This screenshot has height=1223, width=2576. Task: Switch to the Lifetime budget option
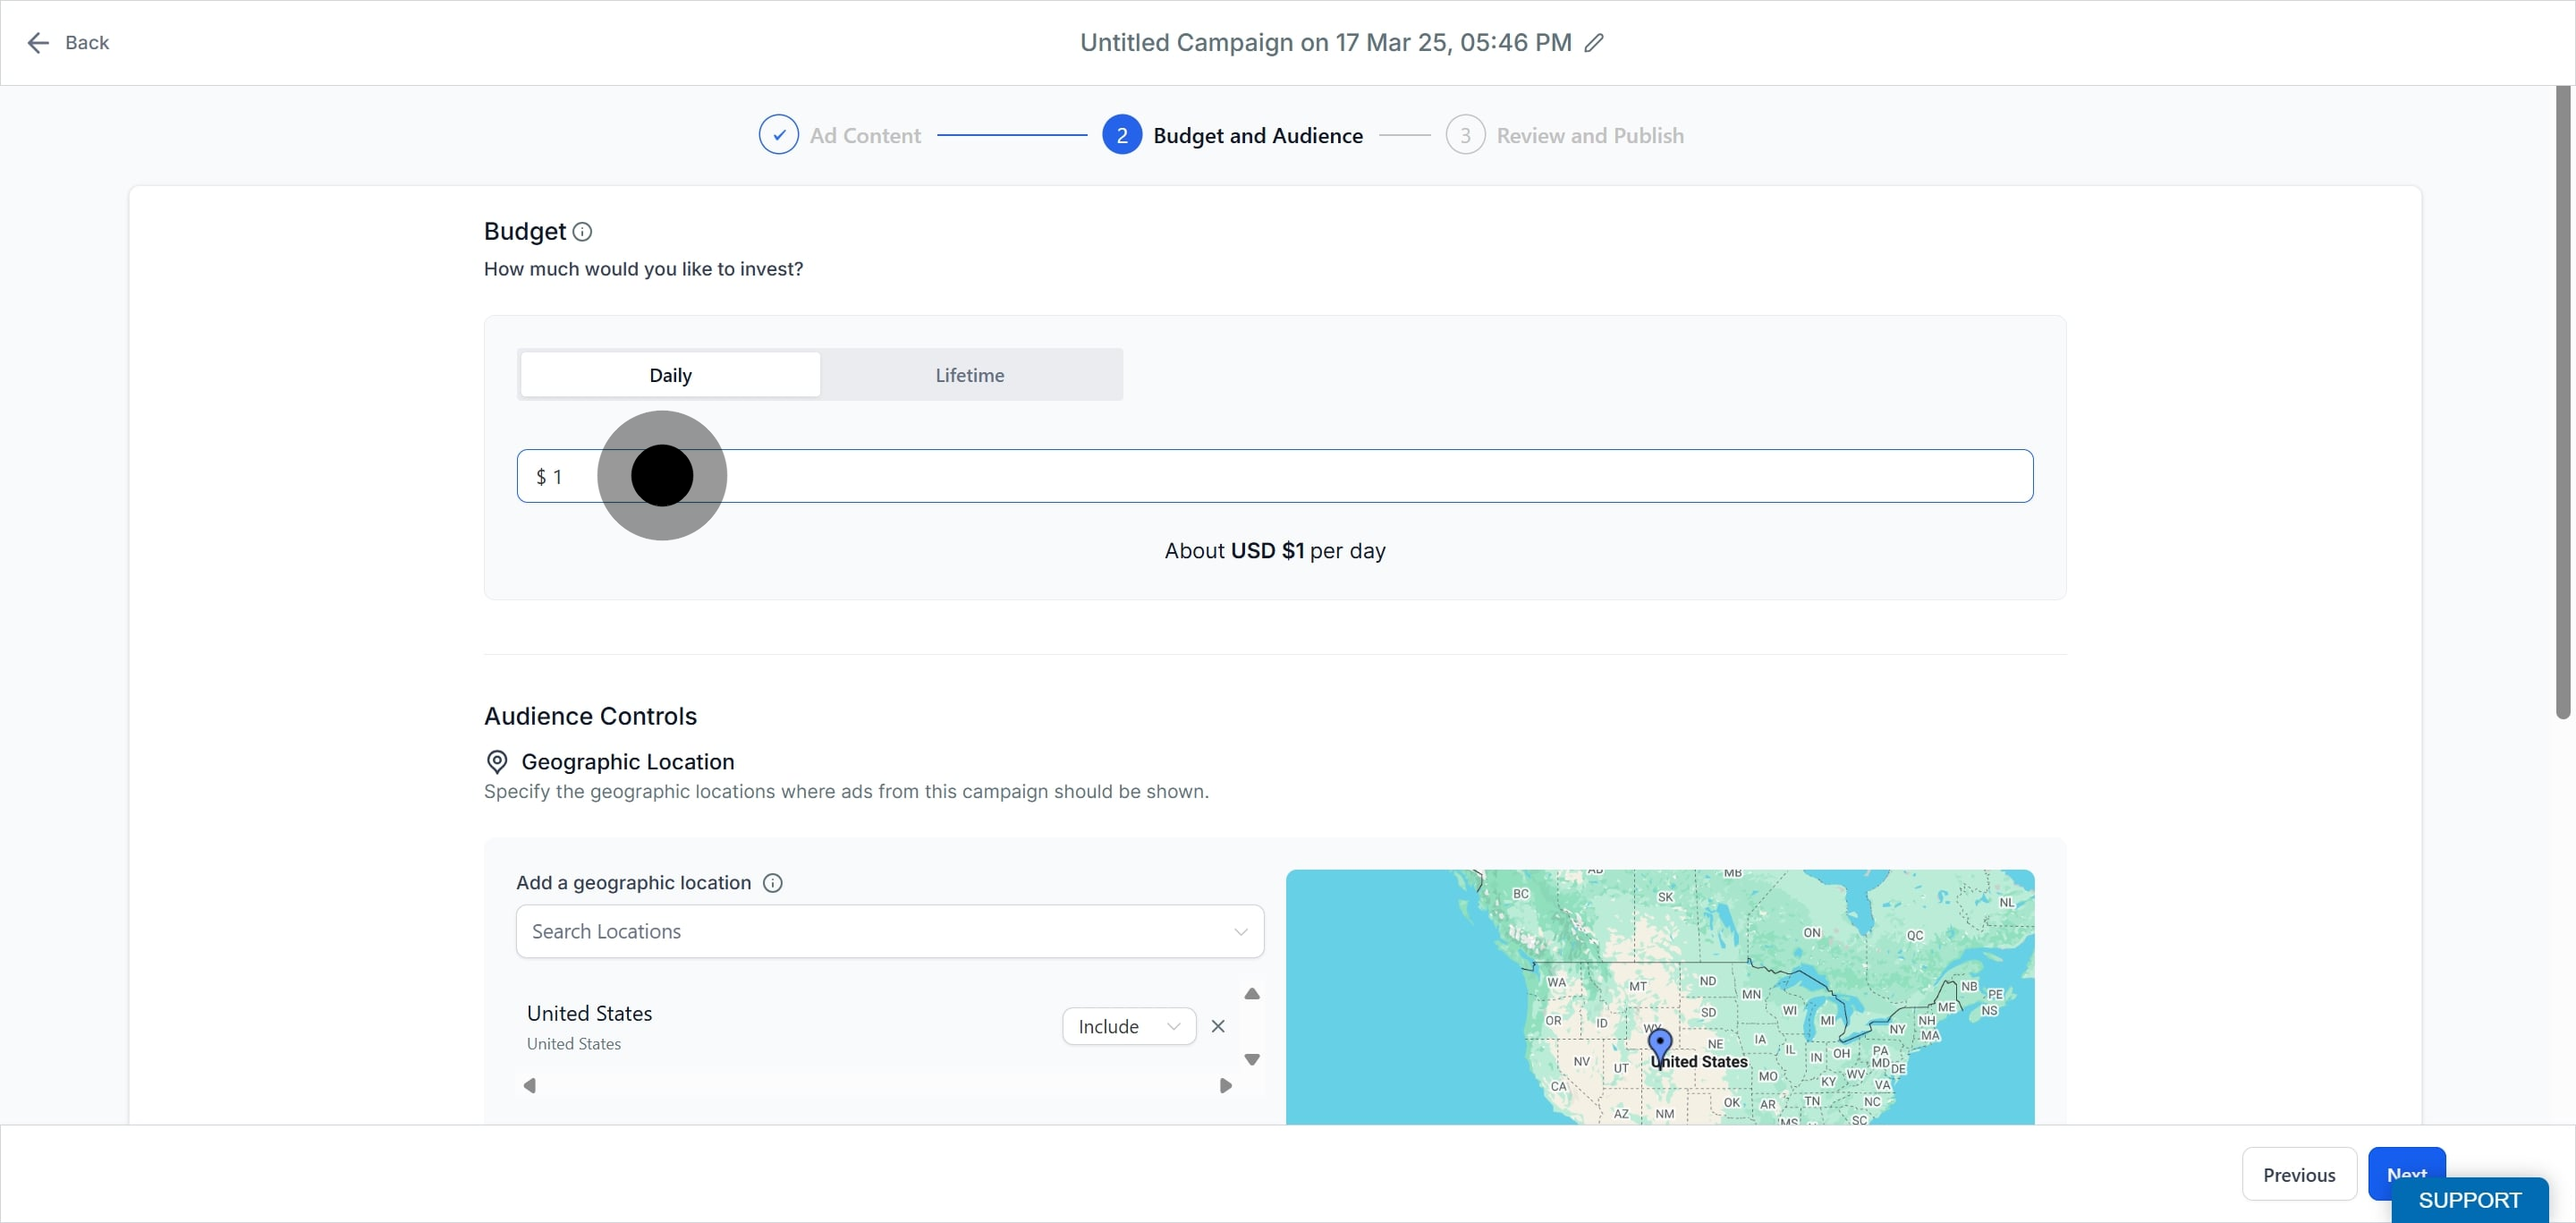(x=969, y=375)
